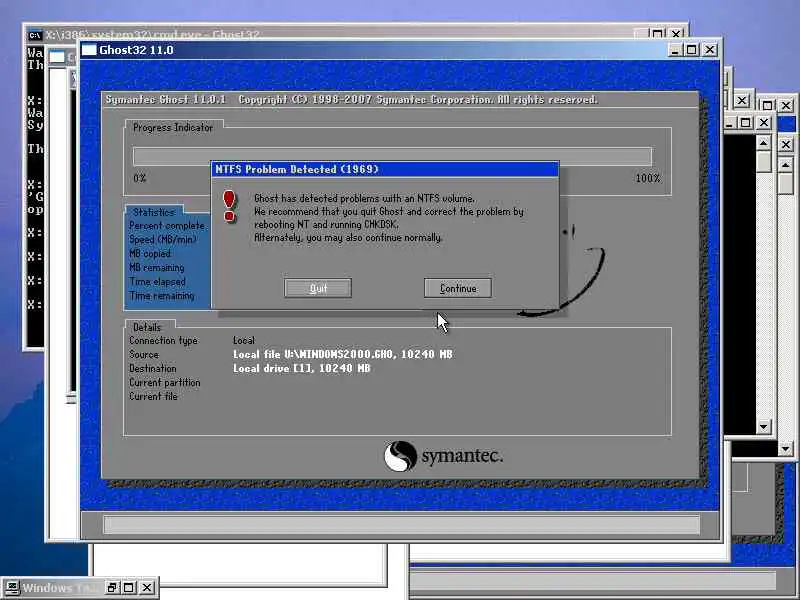Click 'Alternately, you may also continue normally' text
800x600 pixels.
[x=348, y=238]
